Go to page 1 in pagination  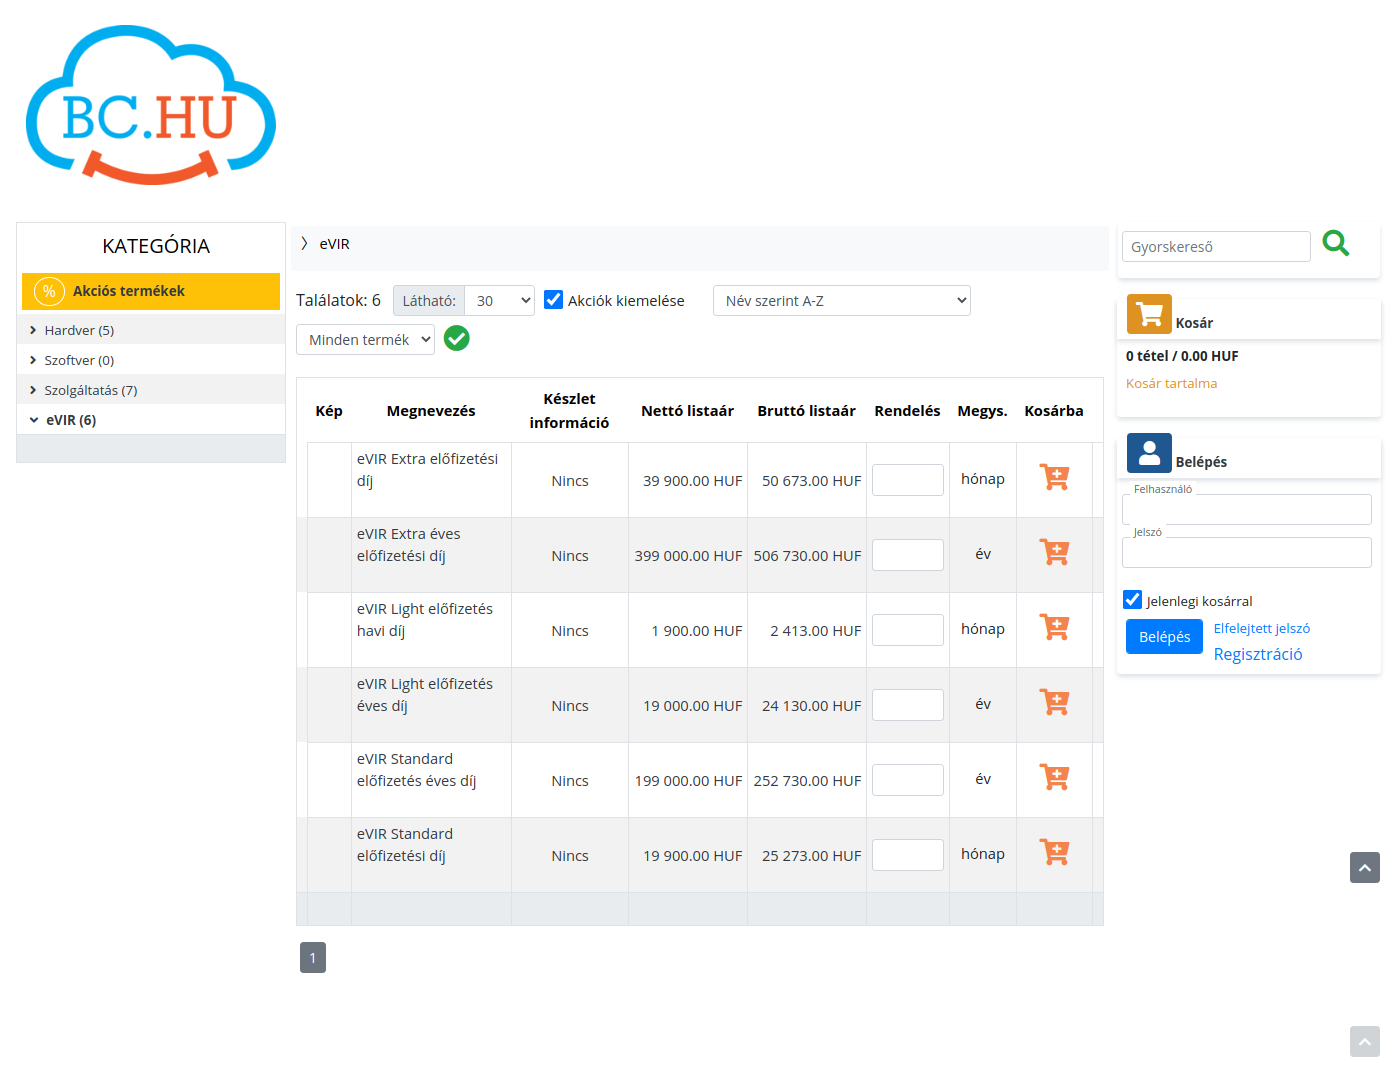(313, 958)
